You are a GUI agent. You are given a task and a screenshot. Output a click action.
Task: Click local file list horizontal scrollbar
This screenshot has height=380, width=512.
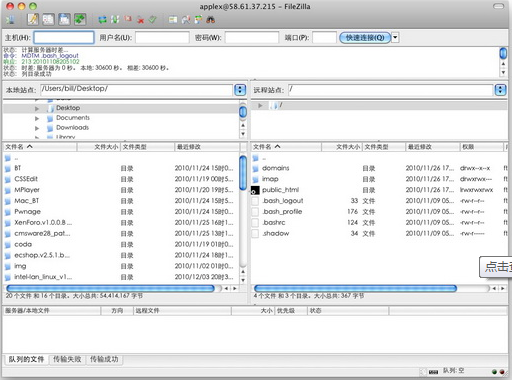click(x=110, y=288)
